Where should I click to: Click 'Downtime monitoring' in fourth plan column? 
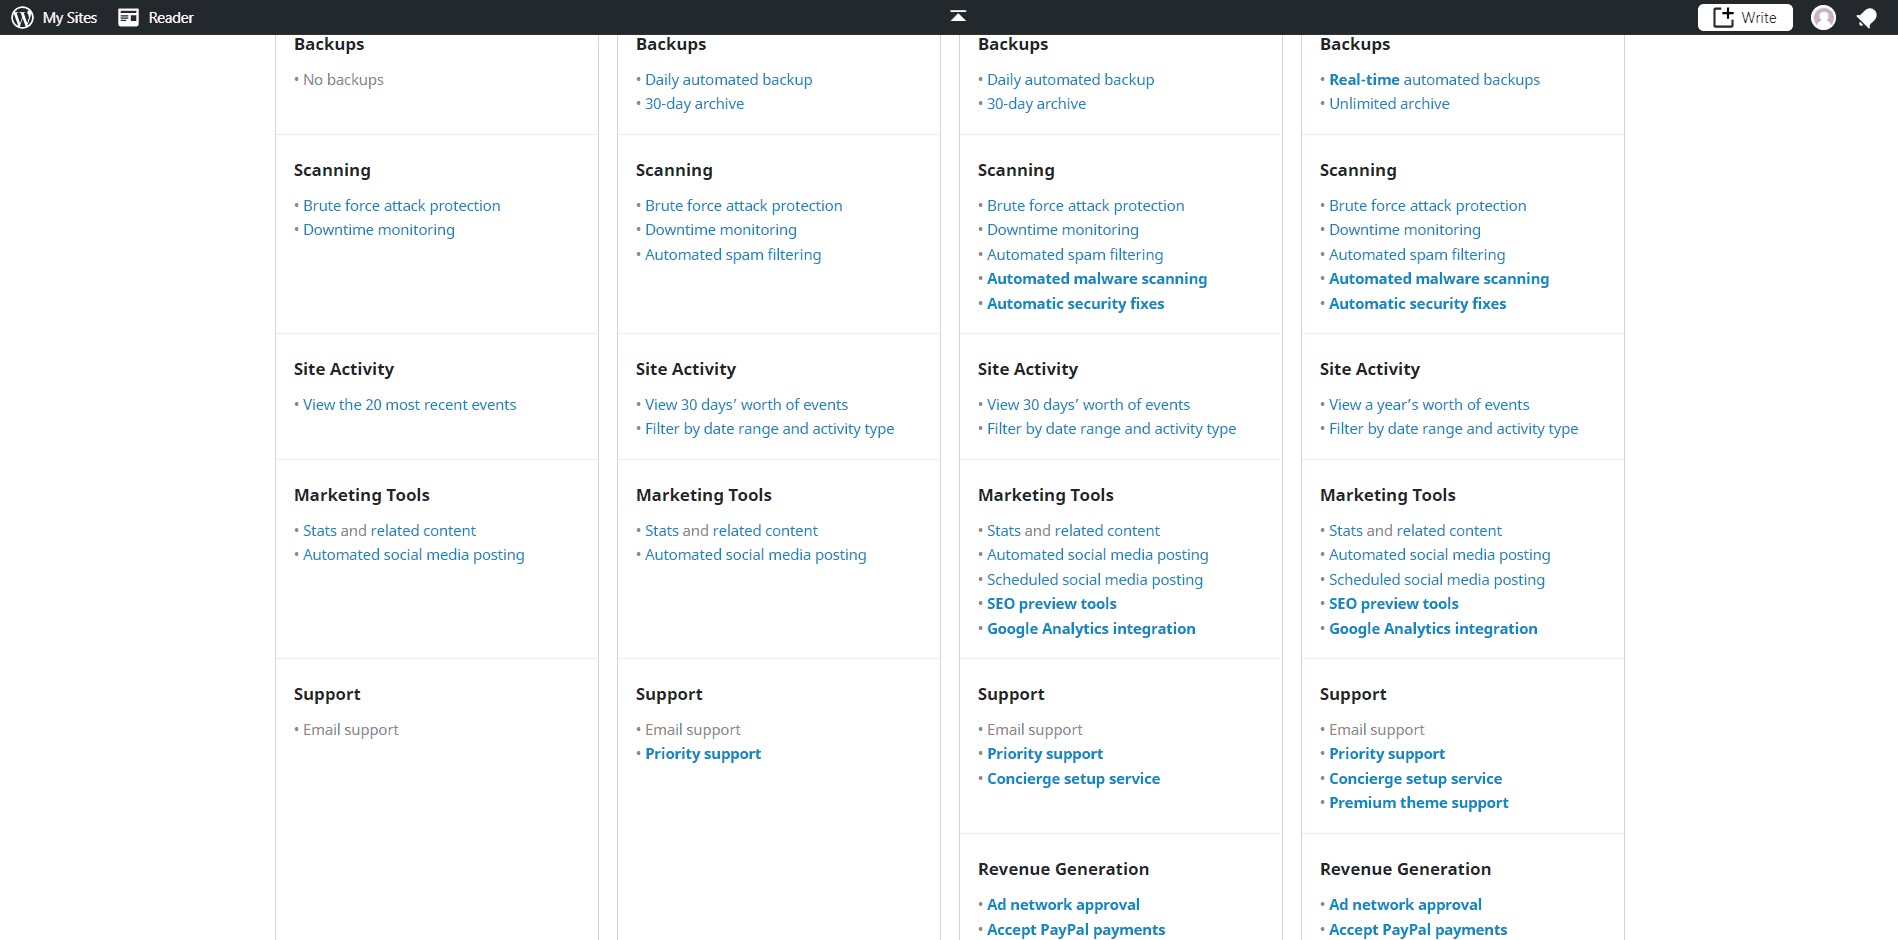(x=1405, y=230)
